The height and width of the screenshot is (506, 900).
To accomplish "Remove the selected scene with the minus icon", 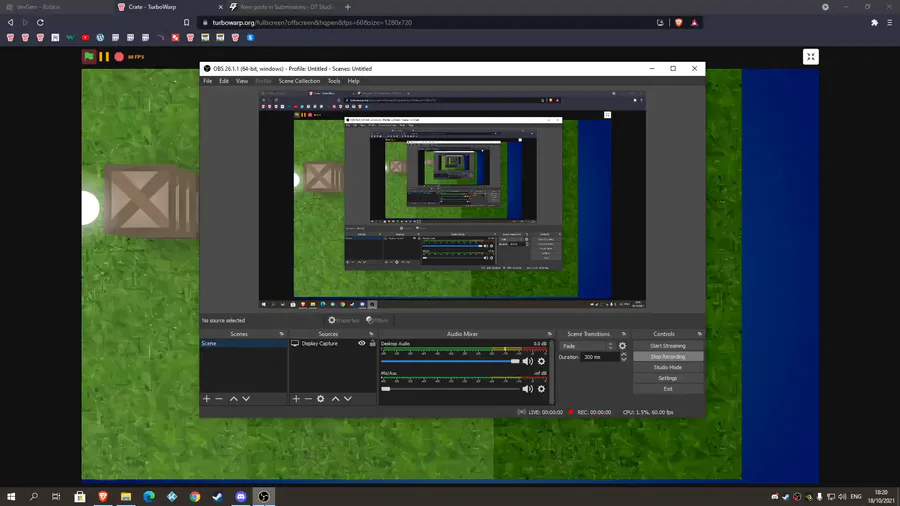I will click(219, 398).
